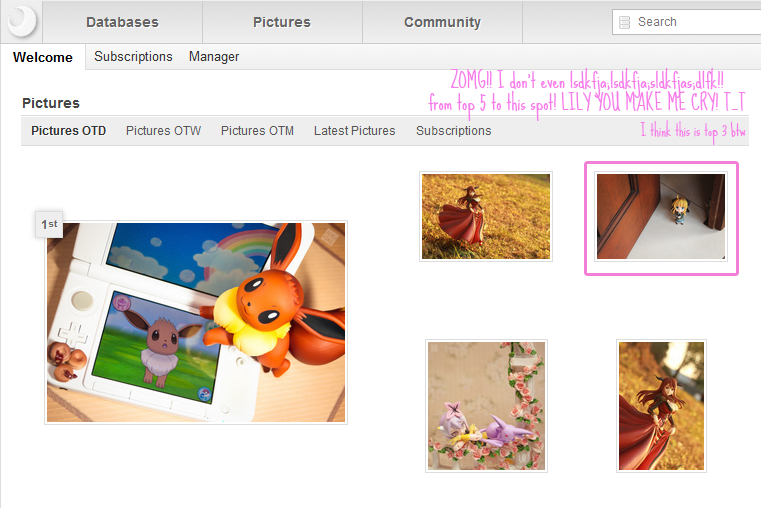Go to the Manager tab
The height and width of the screenshot is (508, 761).
tap(214, 57)
